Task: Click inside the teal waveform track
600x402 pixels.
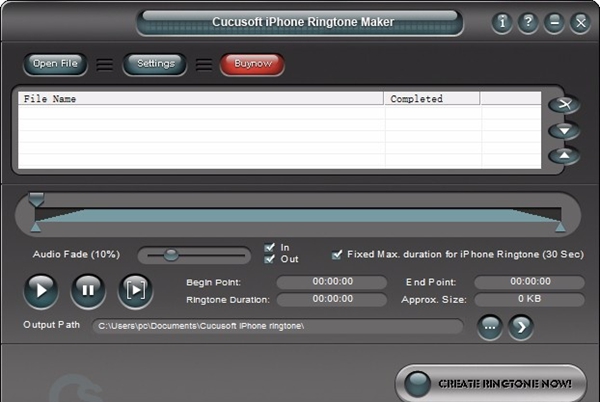Action: pos(298,215)
